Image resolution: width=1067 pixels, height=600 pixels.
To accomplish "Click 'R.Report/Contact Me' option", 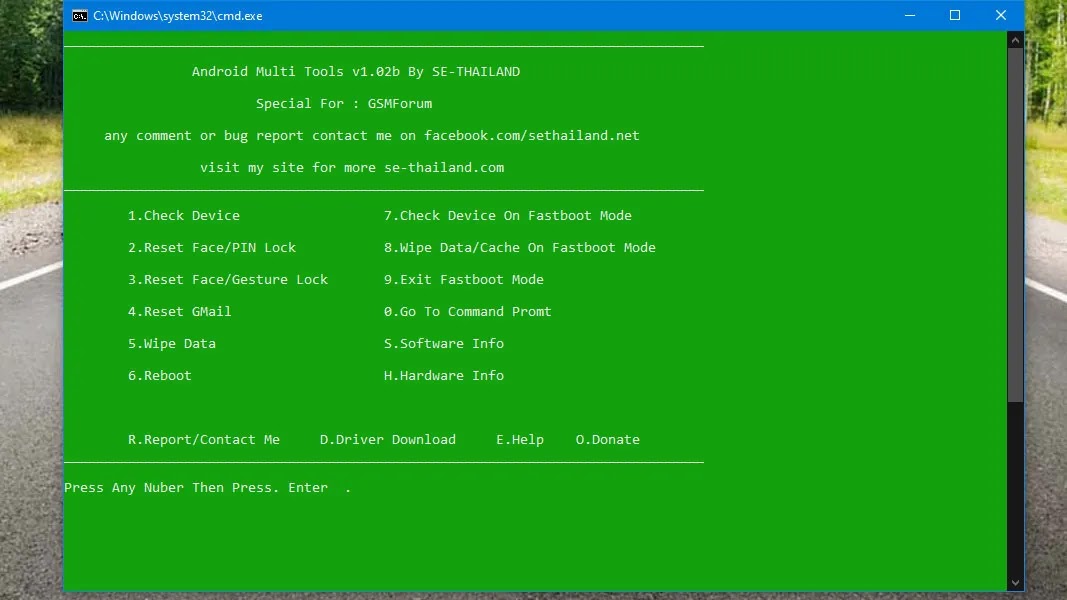I will 203,439.
